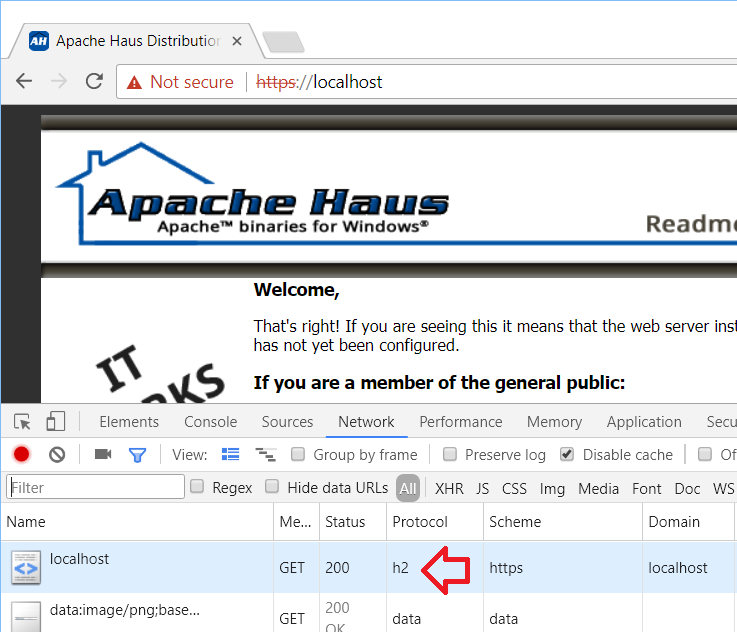This screenshot has width=737, height=632.
Task: Show the waterfall overview icon
Action: pos(265,454)
